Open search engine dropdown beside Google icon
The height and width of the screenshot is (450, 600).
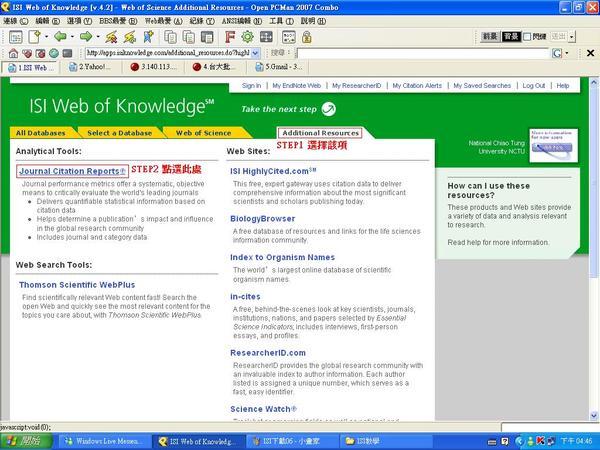tap(567, 53)
